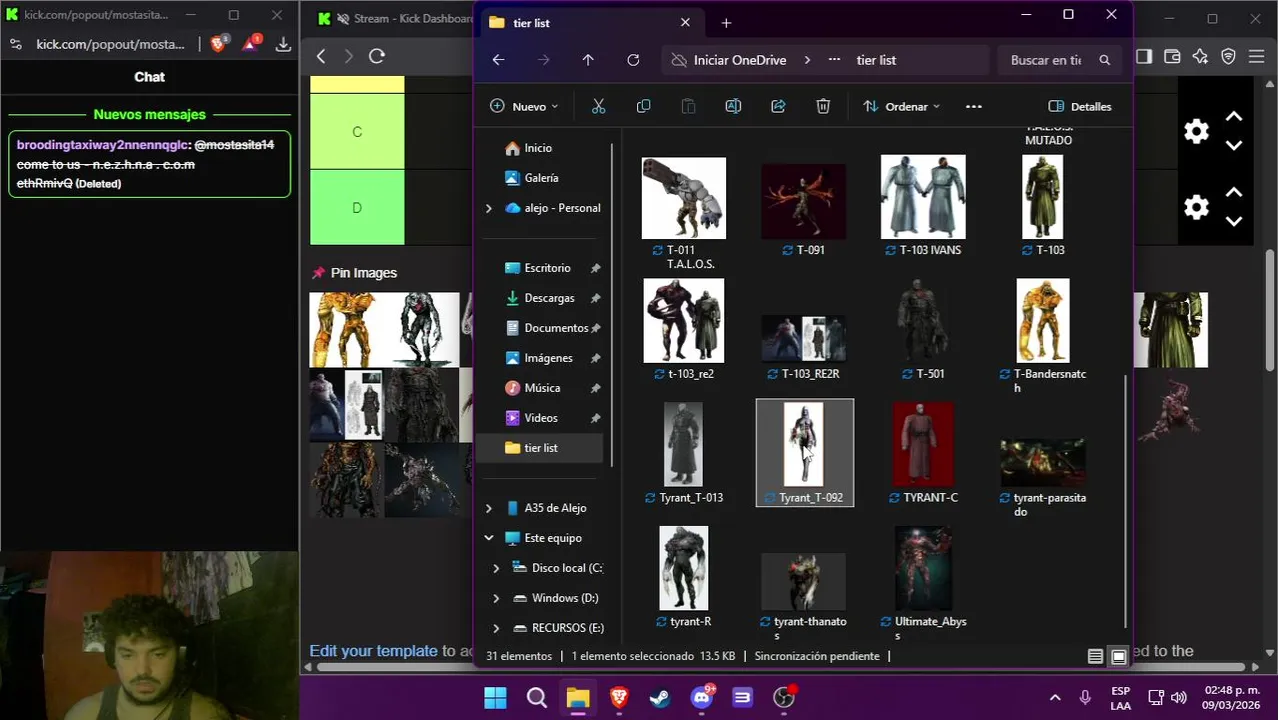Refresh the tier list folder view
Screen dimensions: 1278x720
tap(633, 60)
